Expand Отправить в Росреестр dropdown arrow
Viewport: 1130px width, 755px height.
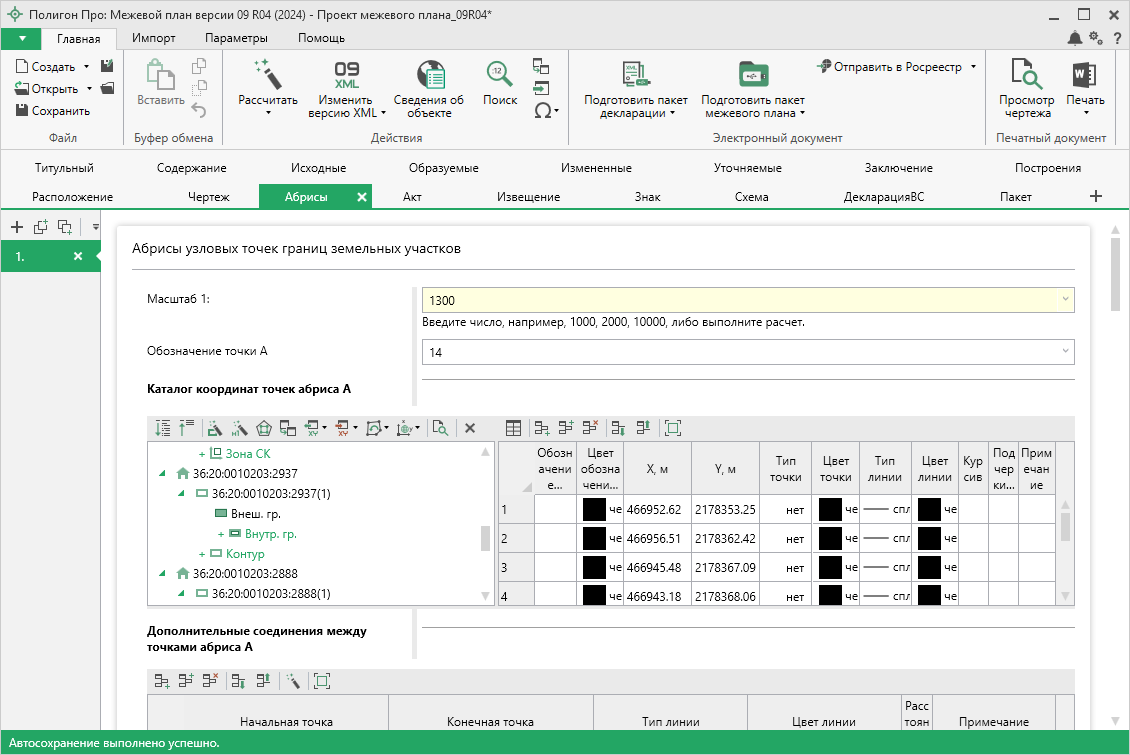click(973, 67)
